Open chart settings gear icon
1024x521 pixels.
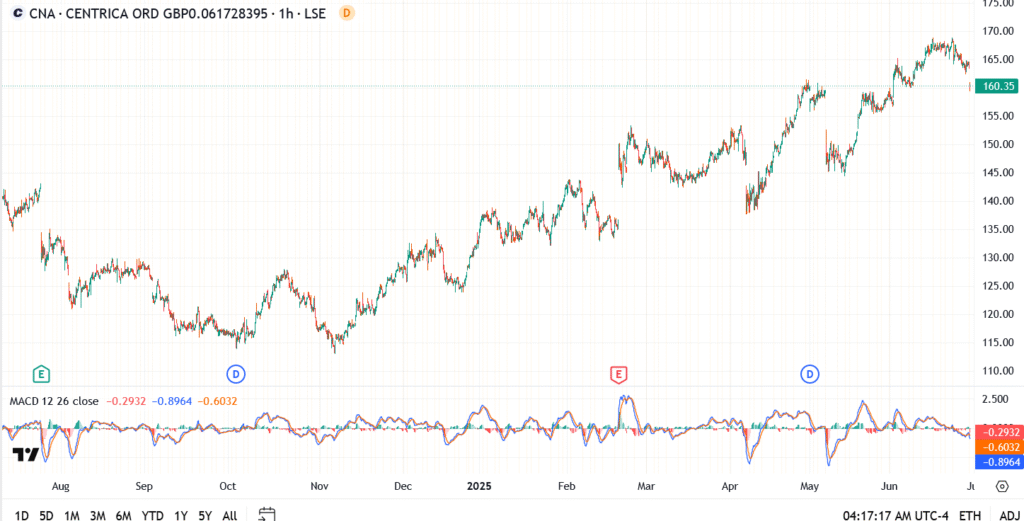[1002, 486]
